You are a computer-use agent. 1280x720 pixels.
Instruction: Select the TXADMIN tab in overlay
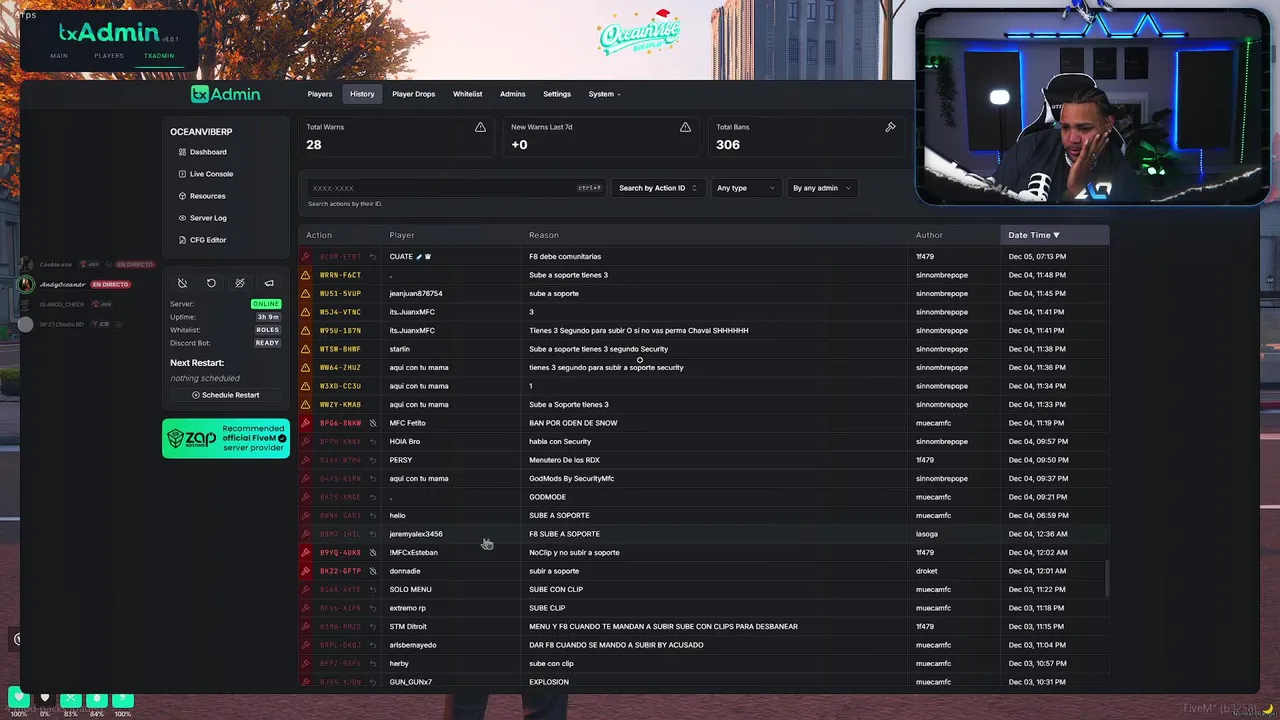(x=159, y=56)
